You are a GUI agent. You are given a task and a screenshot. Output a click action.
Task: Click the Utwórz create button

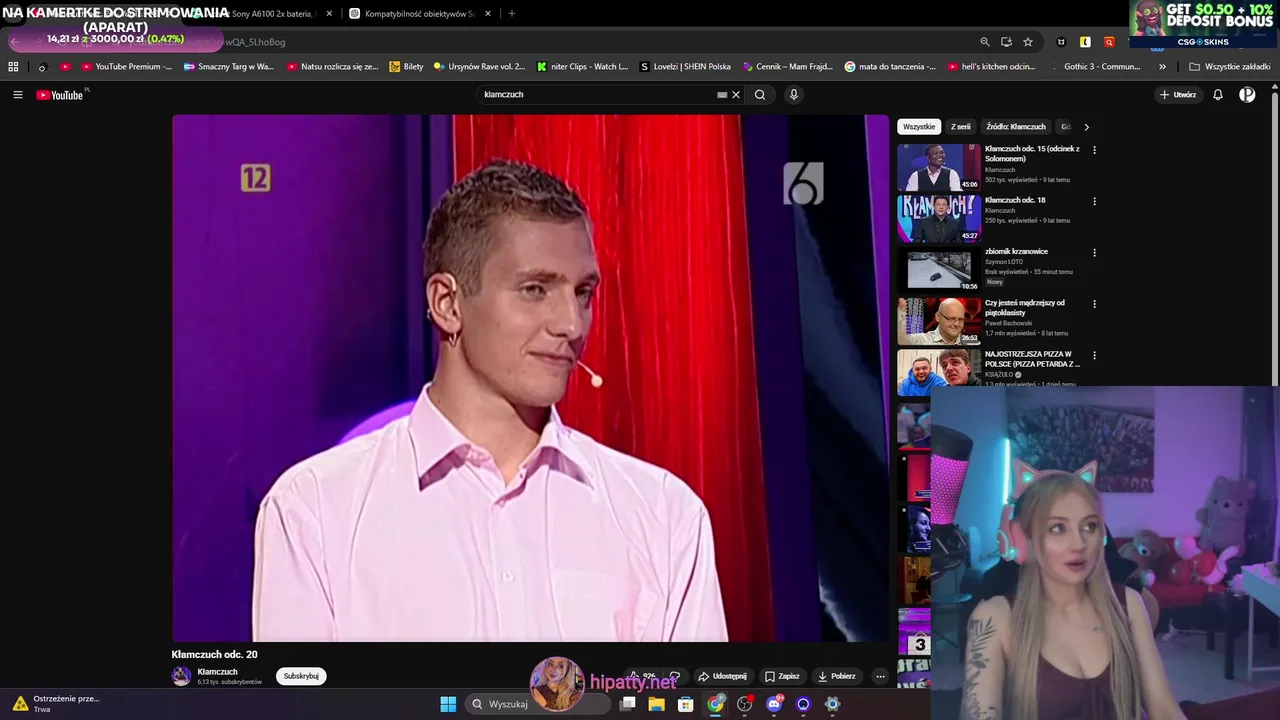pyautogui.click(x=1178, y=95)
